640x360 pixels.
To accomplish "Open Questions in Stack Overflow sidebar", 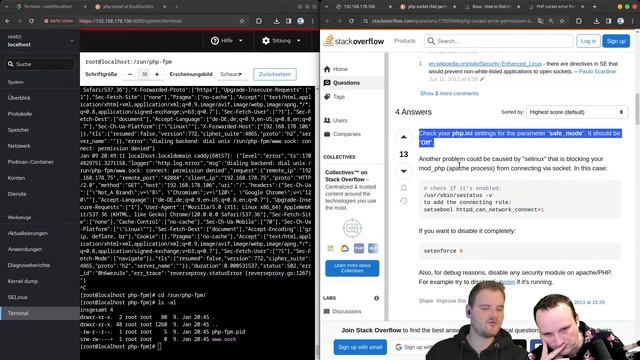I will 353,82.
